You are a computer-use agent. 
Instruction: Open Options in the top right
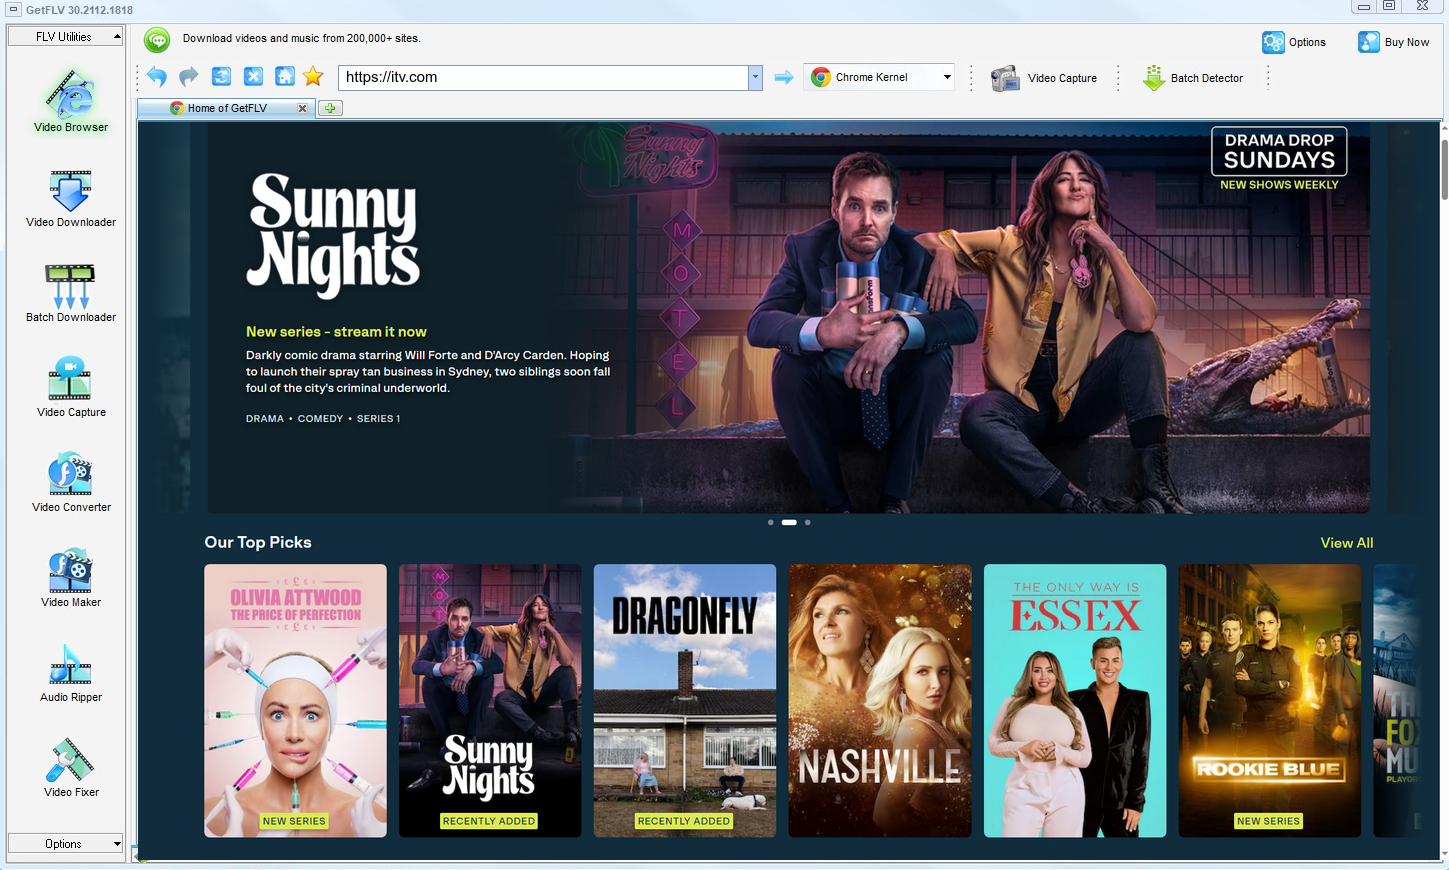tap(1294, 42)
